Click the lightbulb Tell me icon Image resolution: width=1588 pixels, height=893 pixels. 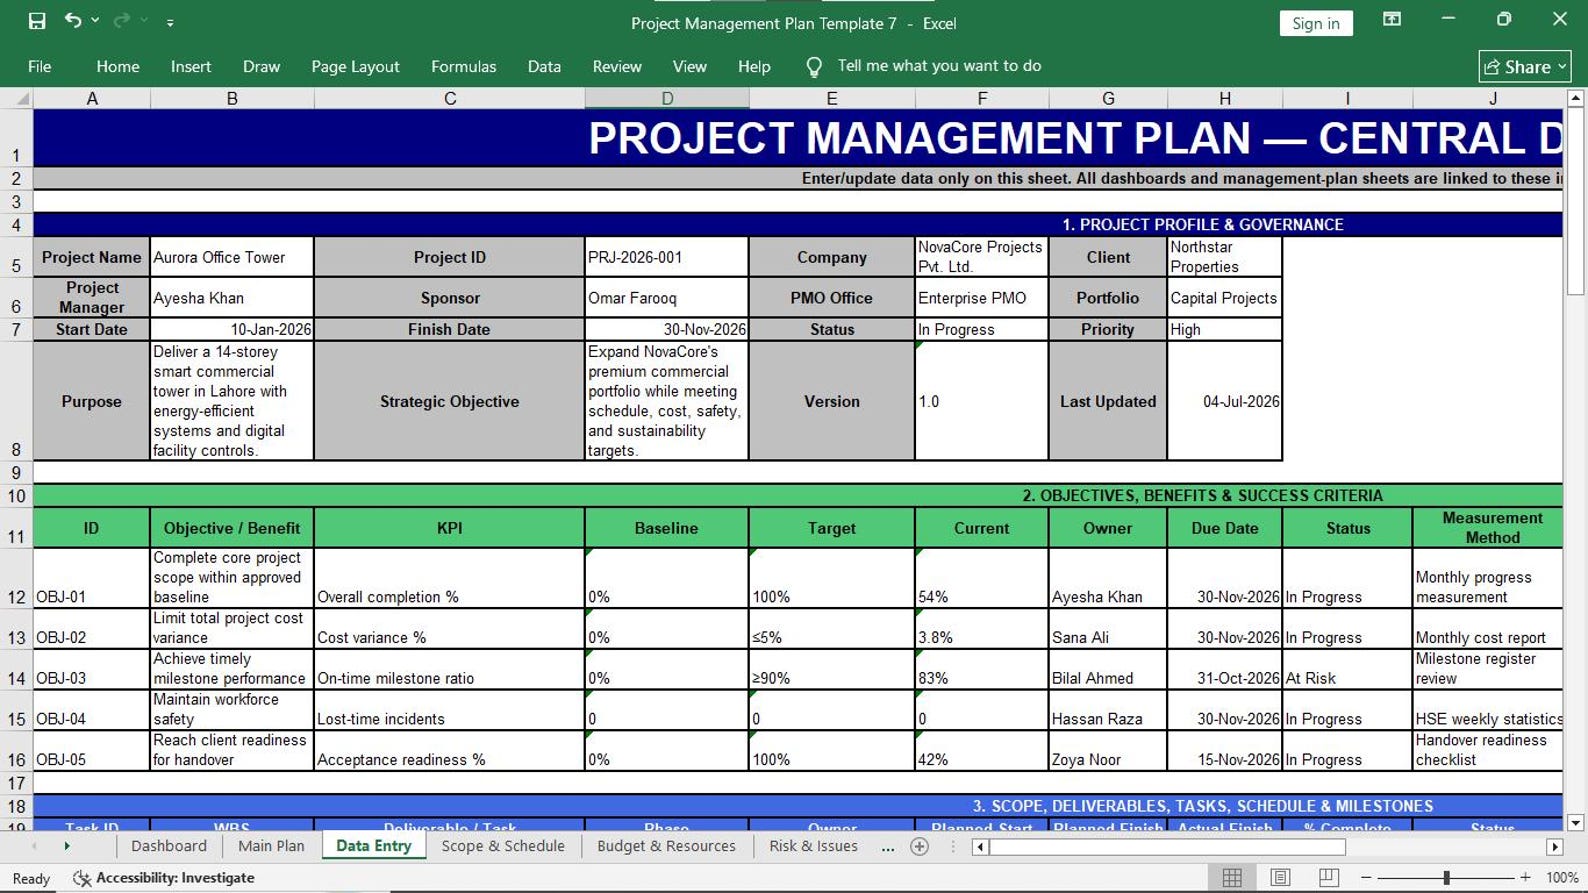[x=814, y=67]
